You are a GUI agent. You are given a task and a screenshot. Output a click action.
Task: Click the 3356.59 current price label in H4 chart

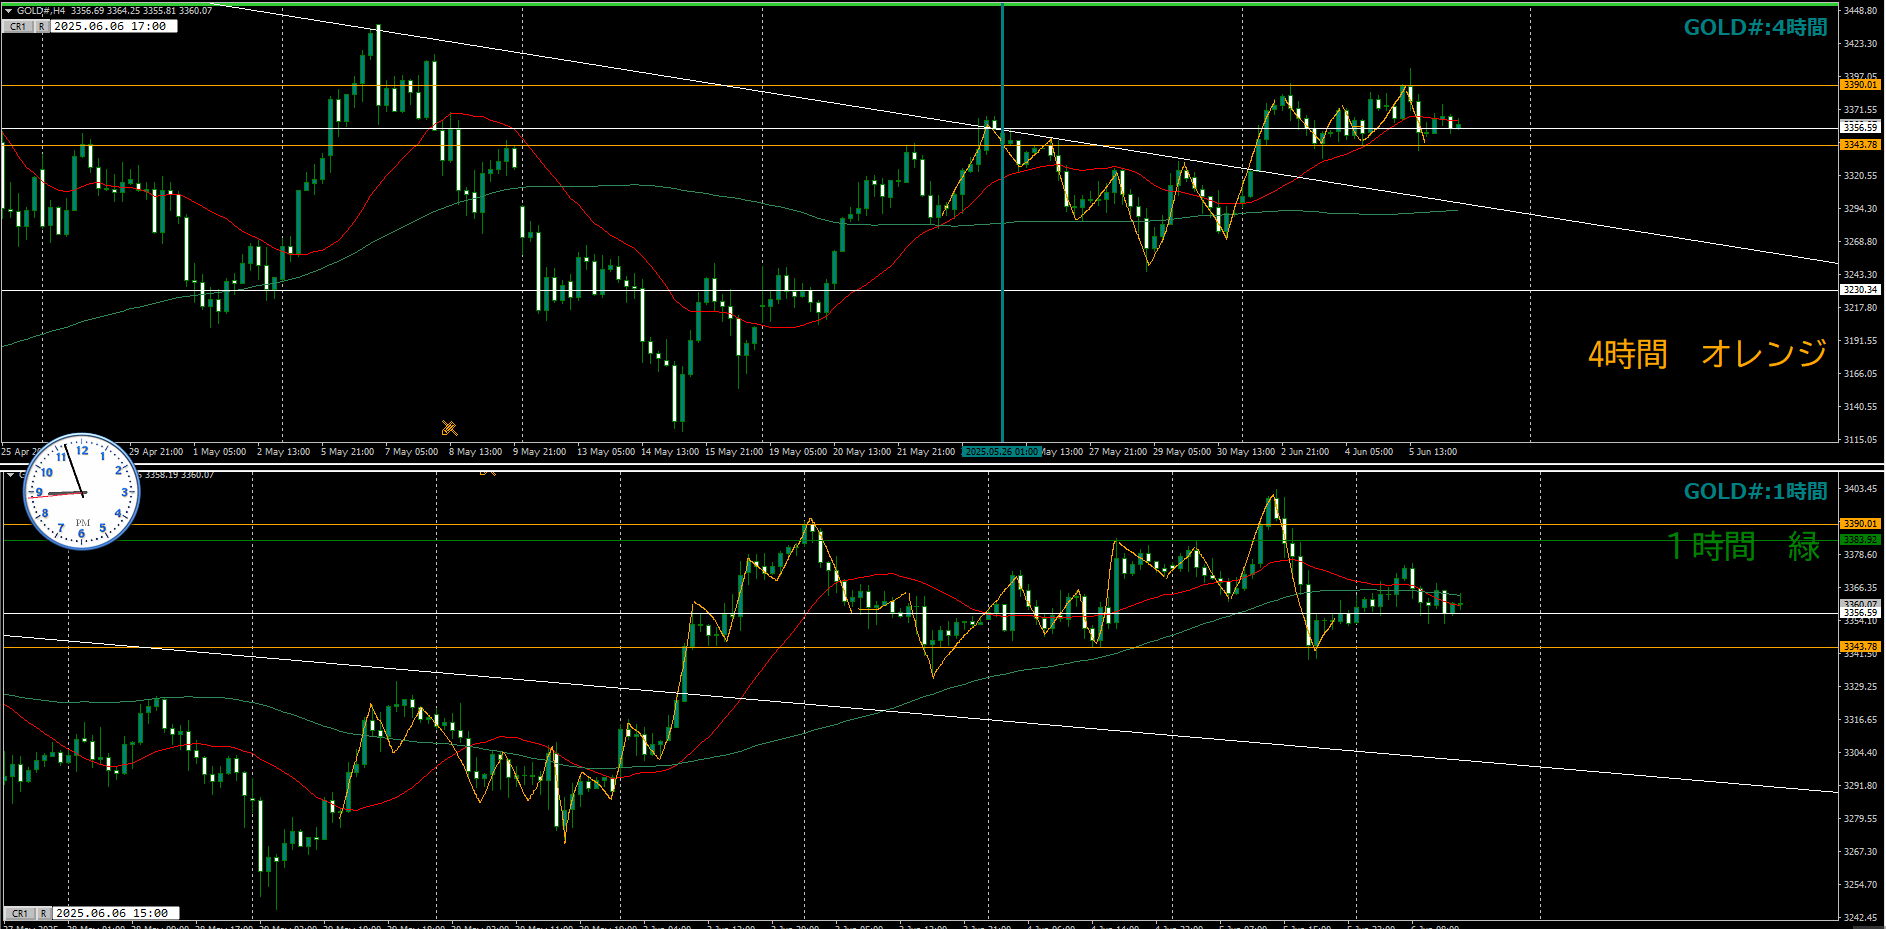pyautogui.click(x=1860, y=127)
